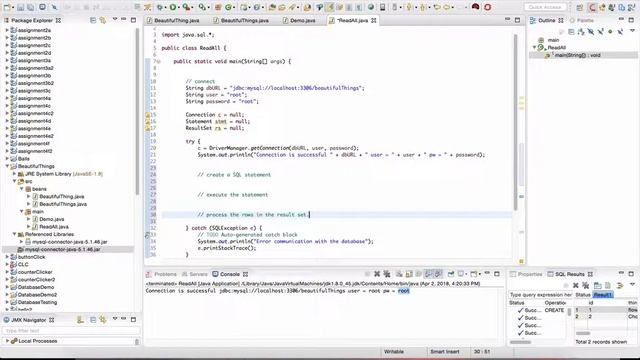Click the Open Perspective icon
Image resolution: width=640 pixels, height=360 pixels.
tap(580, 8)
